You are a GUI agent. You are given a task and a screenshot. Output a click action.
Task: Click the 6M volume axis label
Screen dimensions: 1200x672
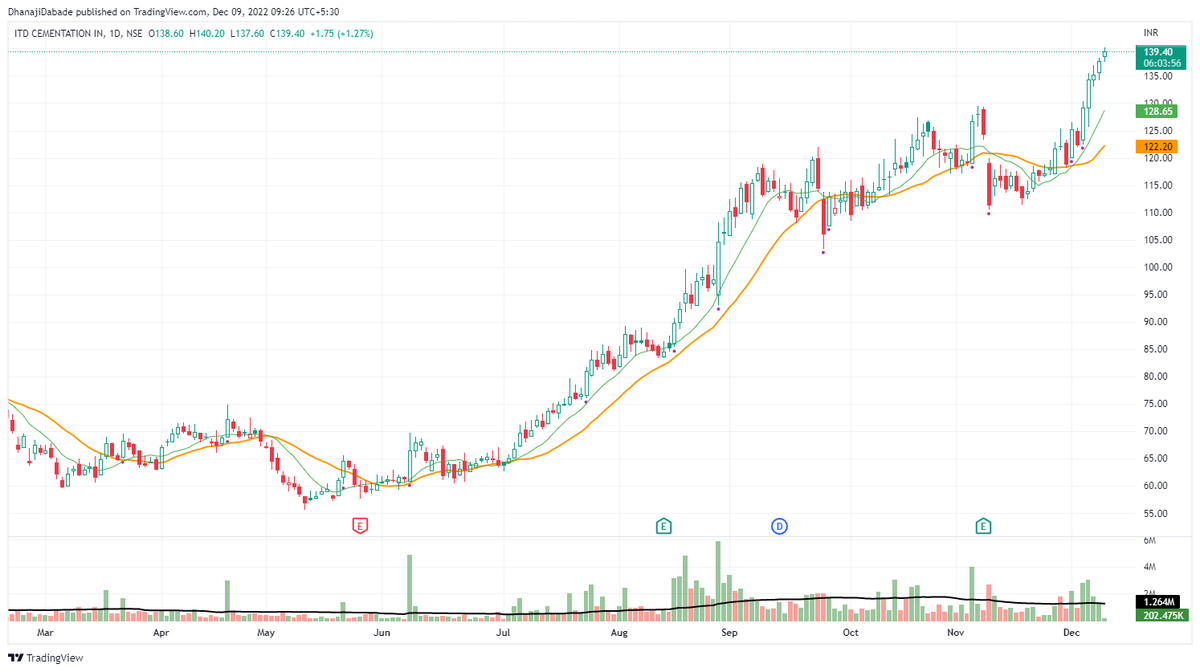(1151, 540)
